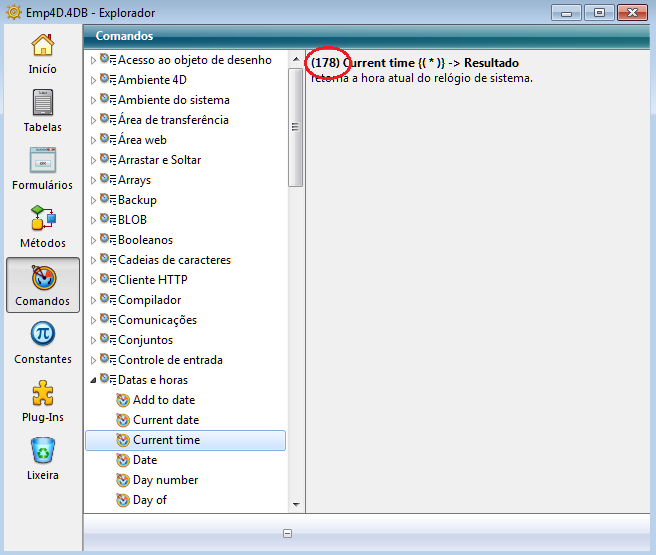Click the theme icon of Datas e horas
Image resolution: width=656 pixels, height=555 pixels.
tap(108, 379)
